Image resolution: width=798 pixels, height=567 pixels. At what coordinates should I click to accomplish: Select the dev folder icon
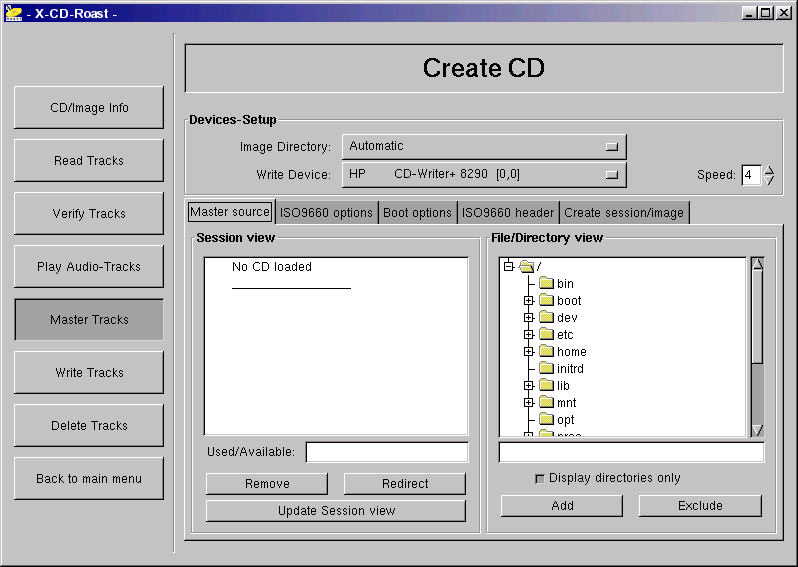pos(546,317)
